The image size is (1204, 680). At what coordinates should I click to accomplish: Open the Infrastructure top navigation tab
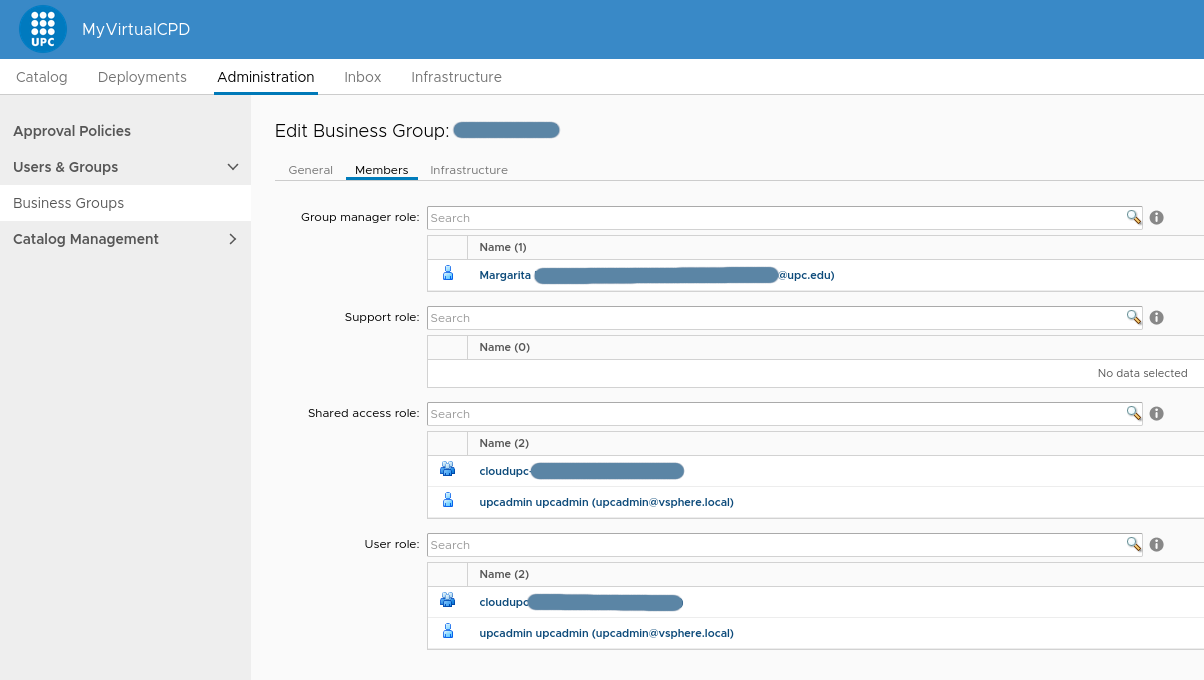pos(456,77)
